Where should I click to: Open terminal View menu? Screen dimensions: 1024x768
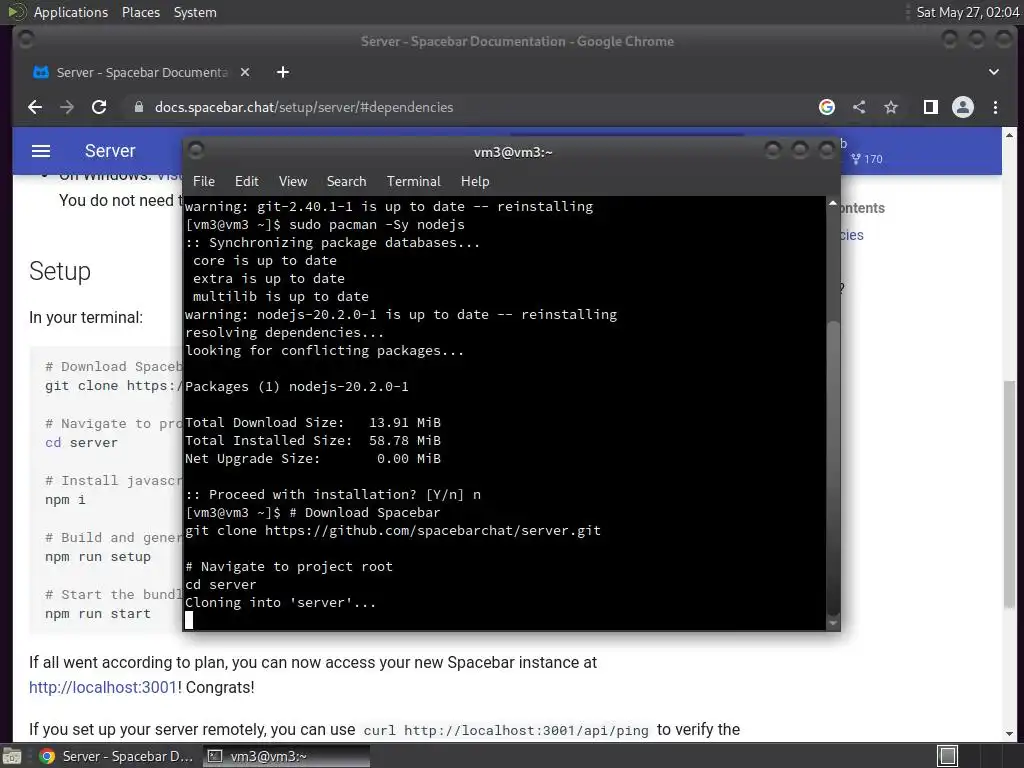point(293,181)
